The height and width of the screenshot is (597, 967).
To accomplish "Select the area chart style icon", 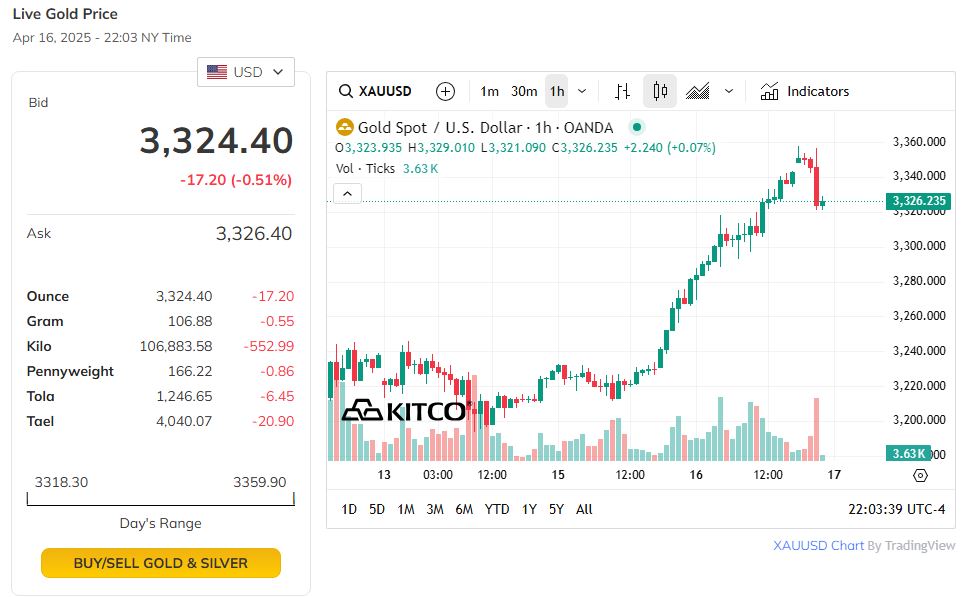I will [698, 91].
